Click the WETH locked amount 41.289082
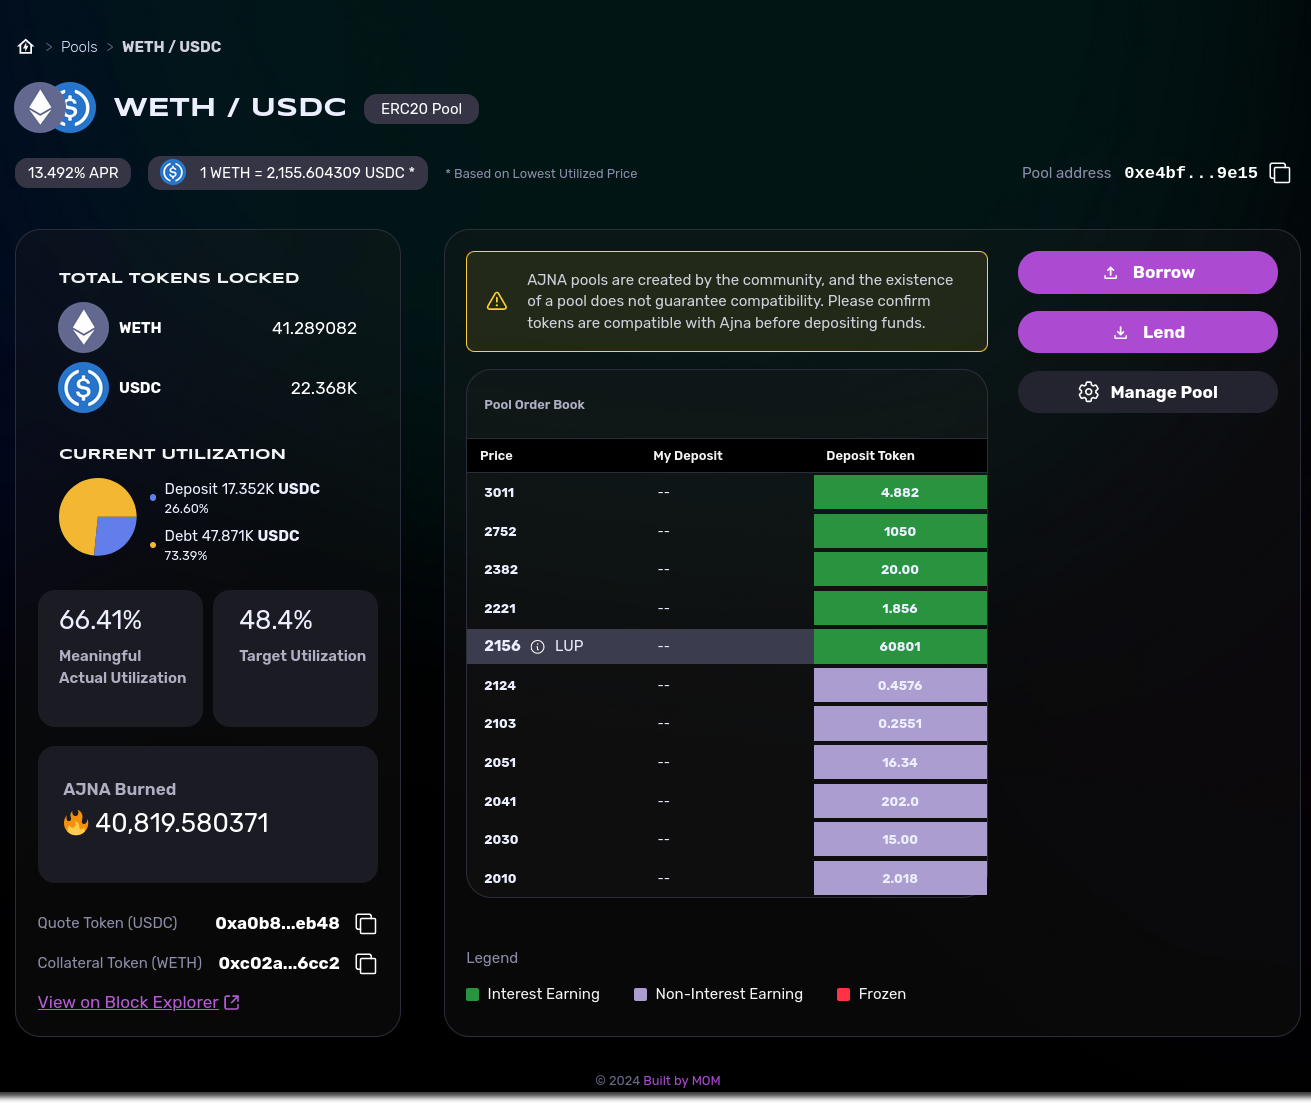 (x=314, y=328)
